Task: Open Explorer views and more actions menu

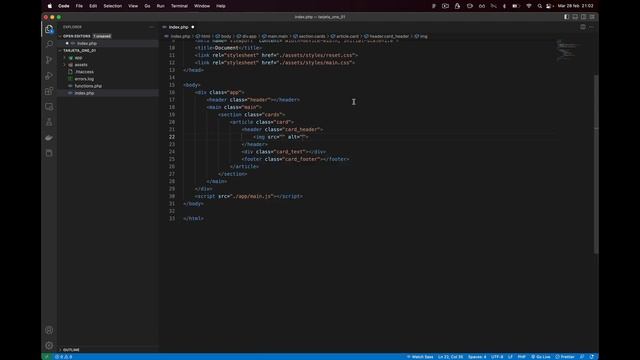Action: [x=151, y=27]
